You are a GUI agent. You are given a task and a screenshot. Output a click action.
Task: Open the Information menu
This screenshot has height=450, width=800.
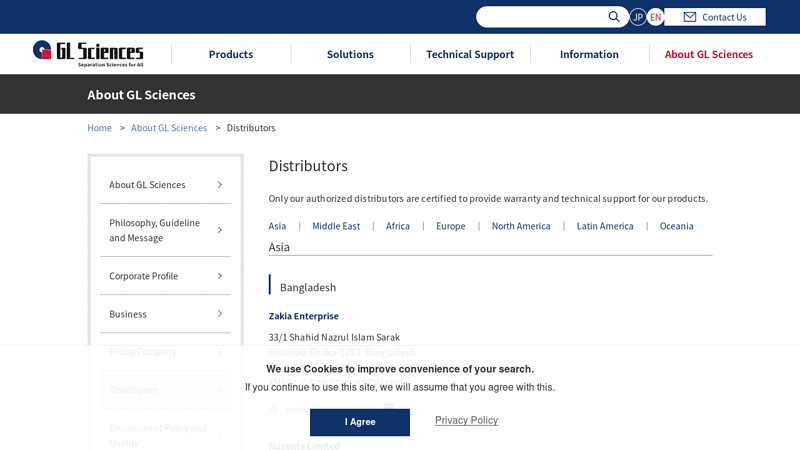pos(589,54)
